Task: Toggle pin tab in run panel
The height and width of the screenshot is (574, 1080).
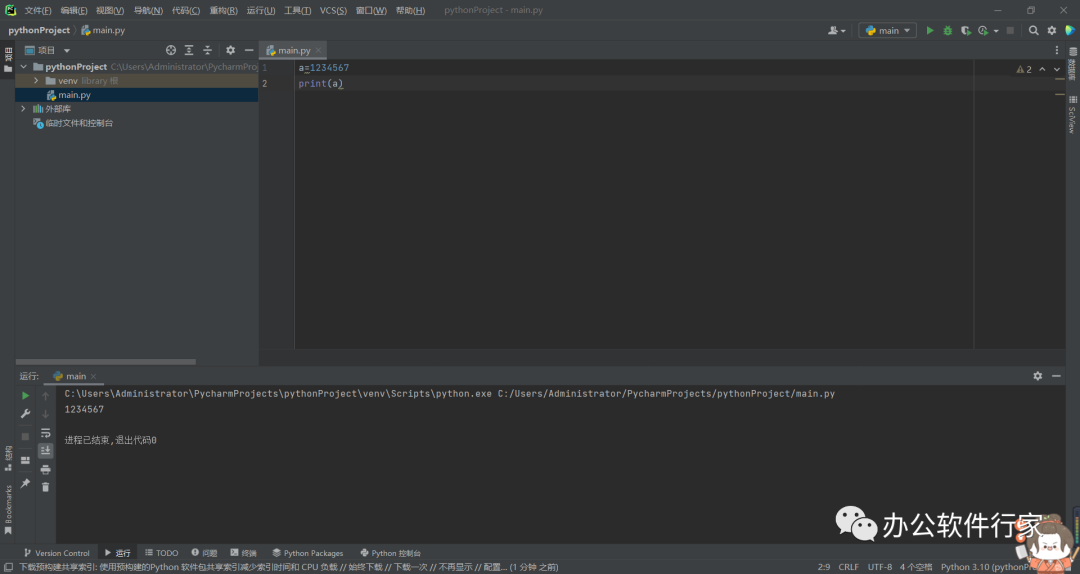Action: [x=26, y=483]
